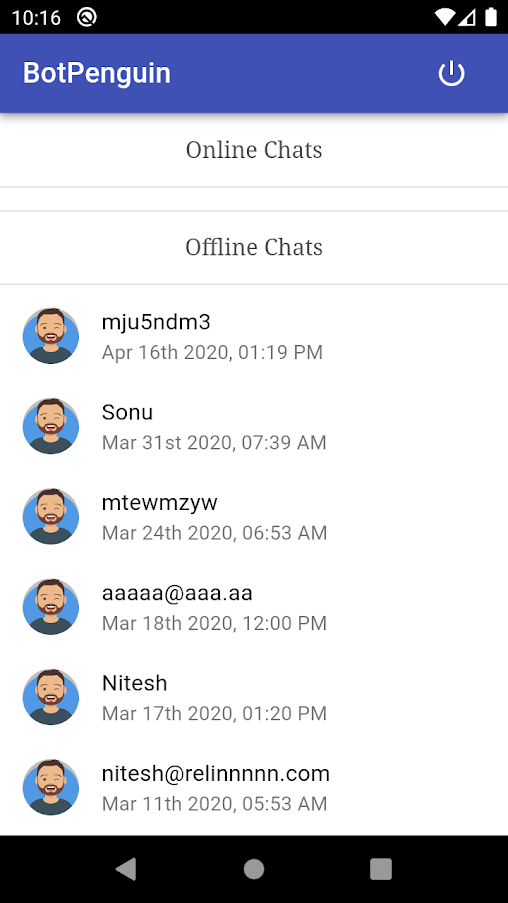
Task: Select the mtewmzyw conversation
Action: pyautogui.click(x=254, y=517)
